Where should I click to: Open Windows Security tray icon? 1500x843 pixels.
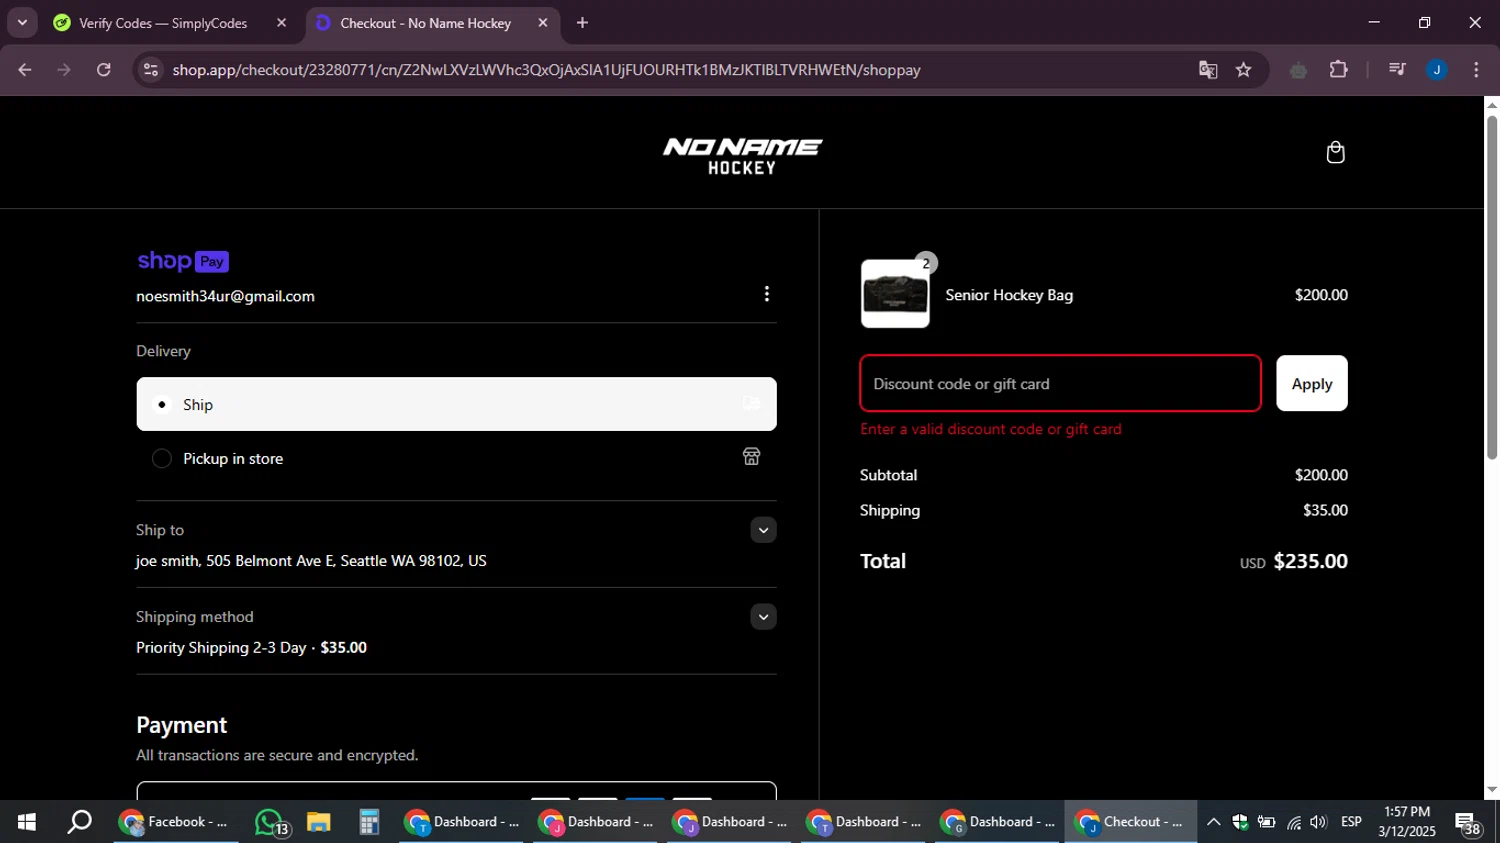pos(1240,822)
